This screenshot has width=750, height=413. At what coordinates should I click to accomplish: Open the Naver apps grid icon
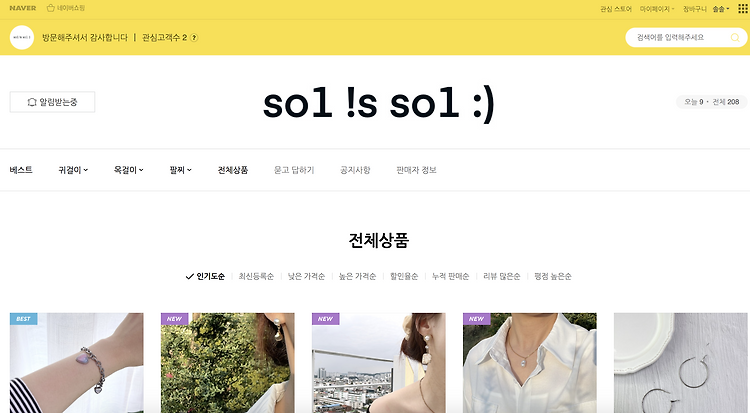pos(742,9)
